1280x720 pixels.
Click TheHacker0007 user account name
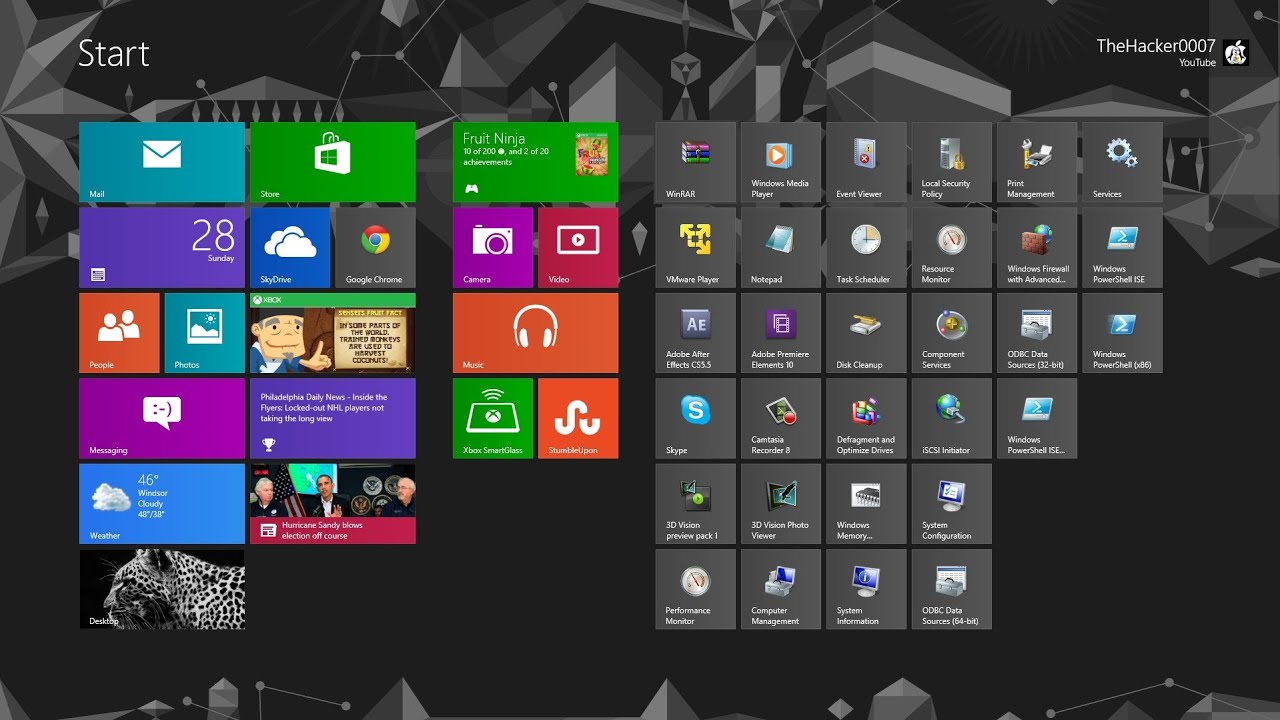point(1156,46)
